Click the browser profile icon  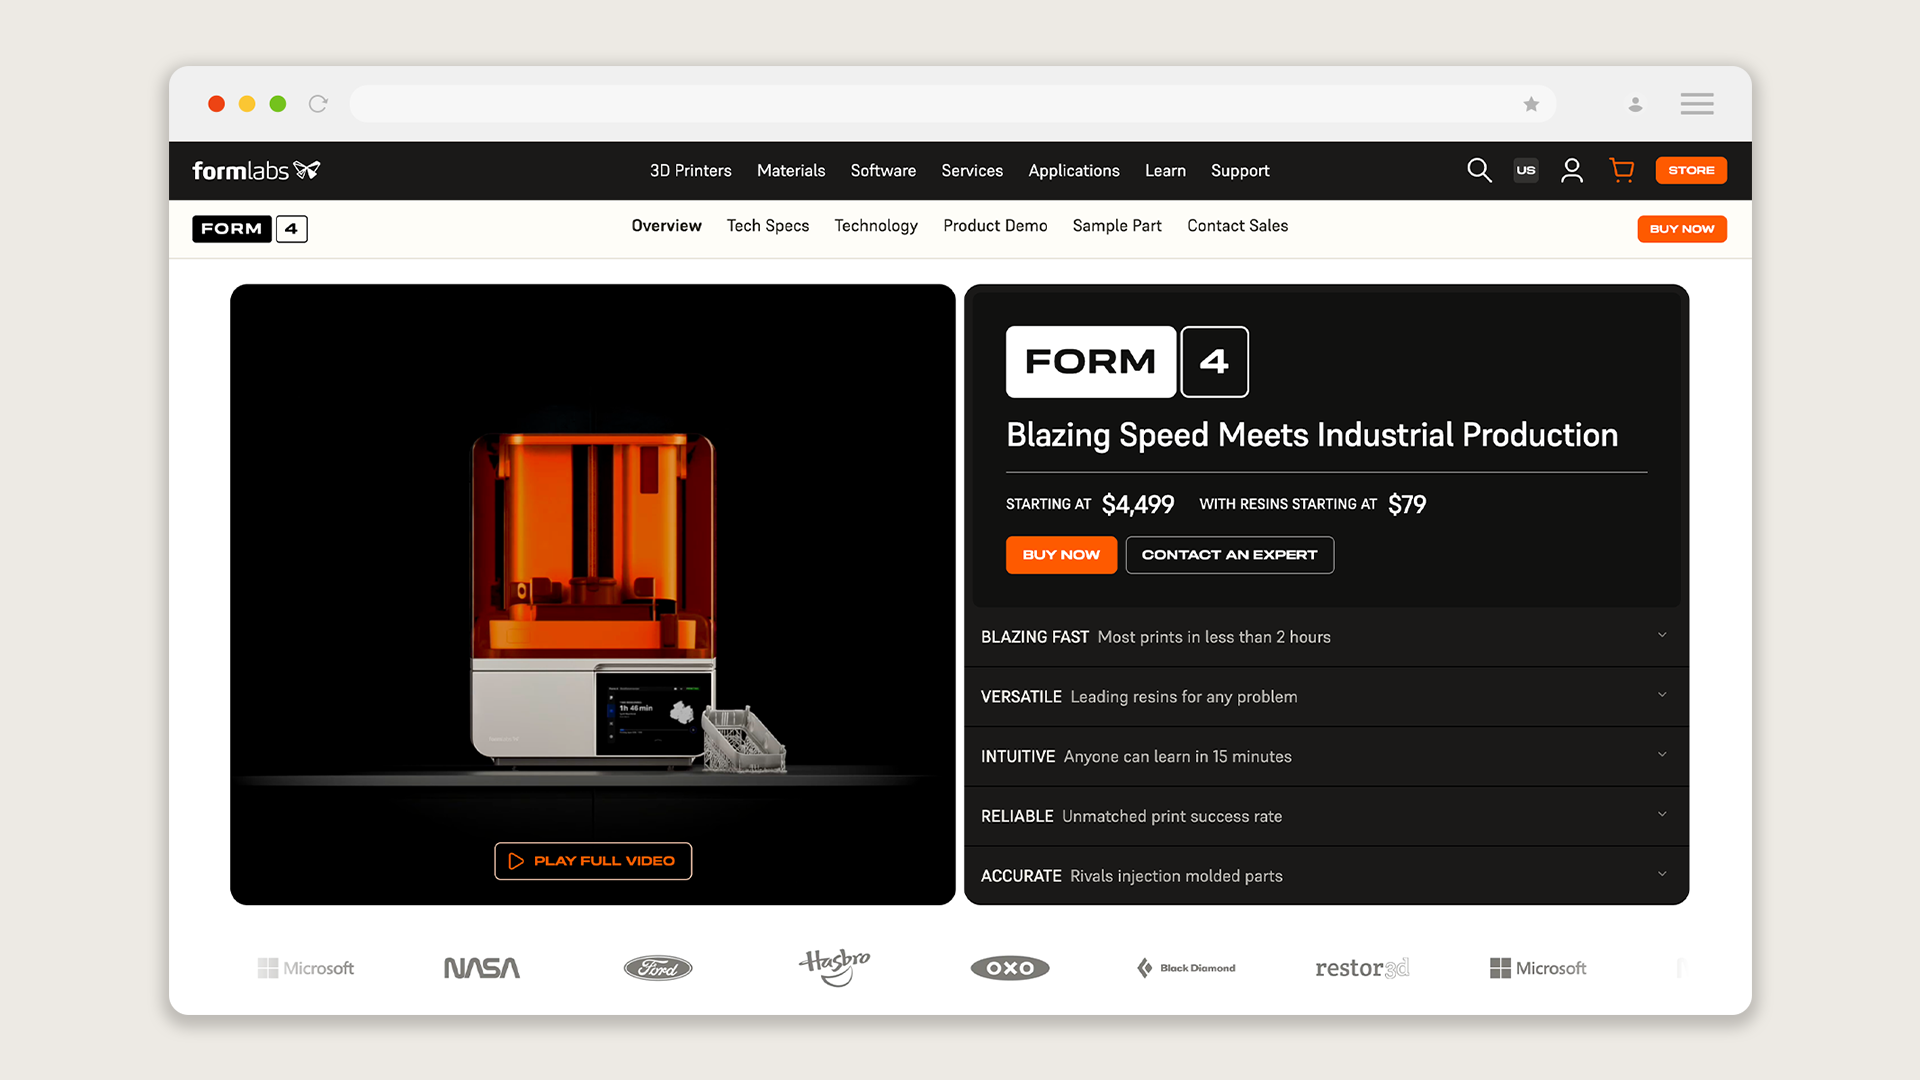[1635, 104]
